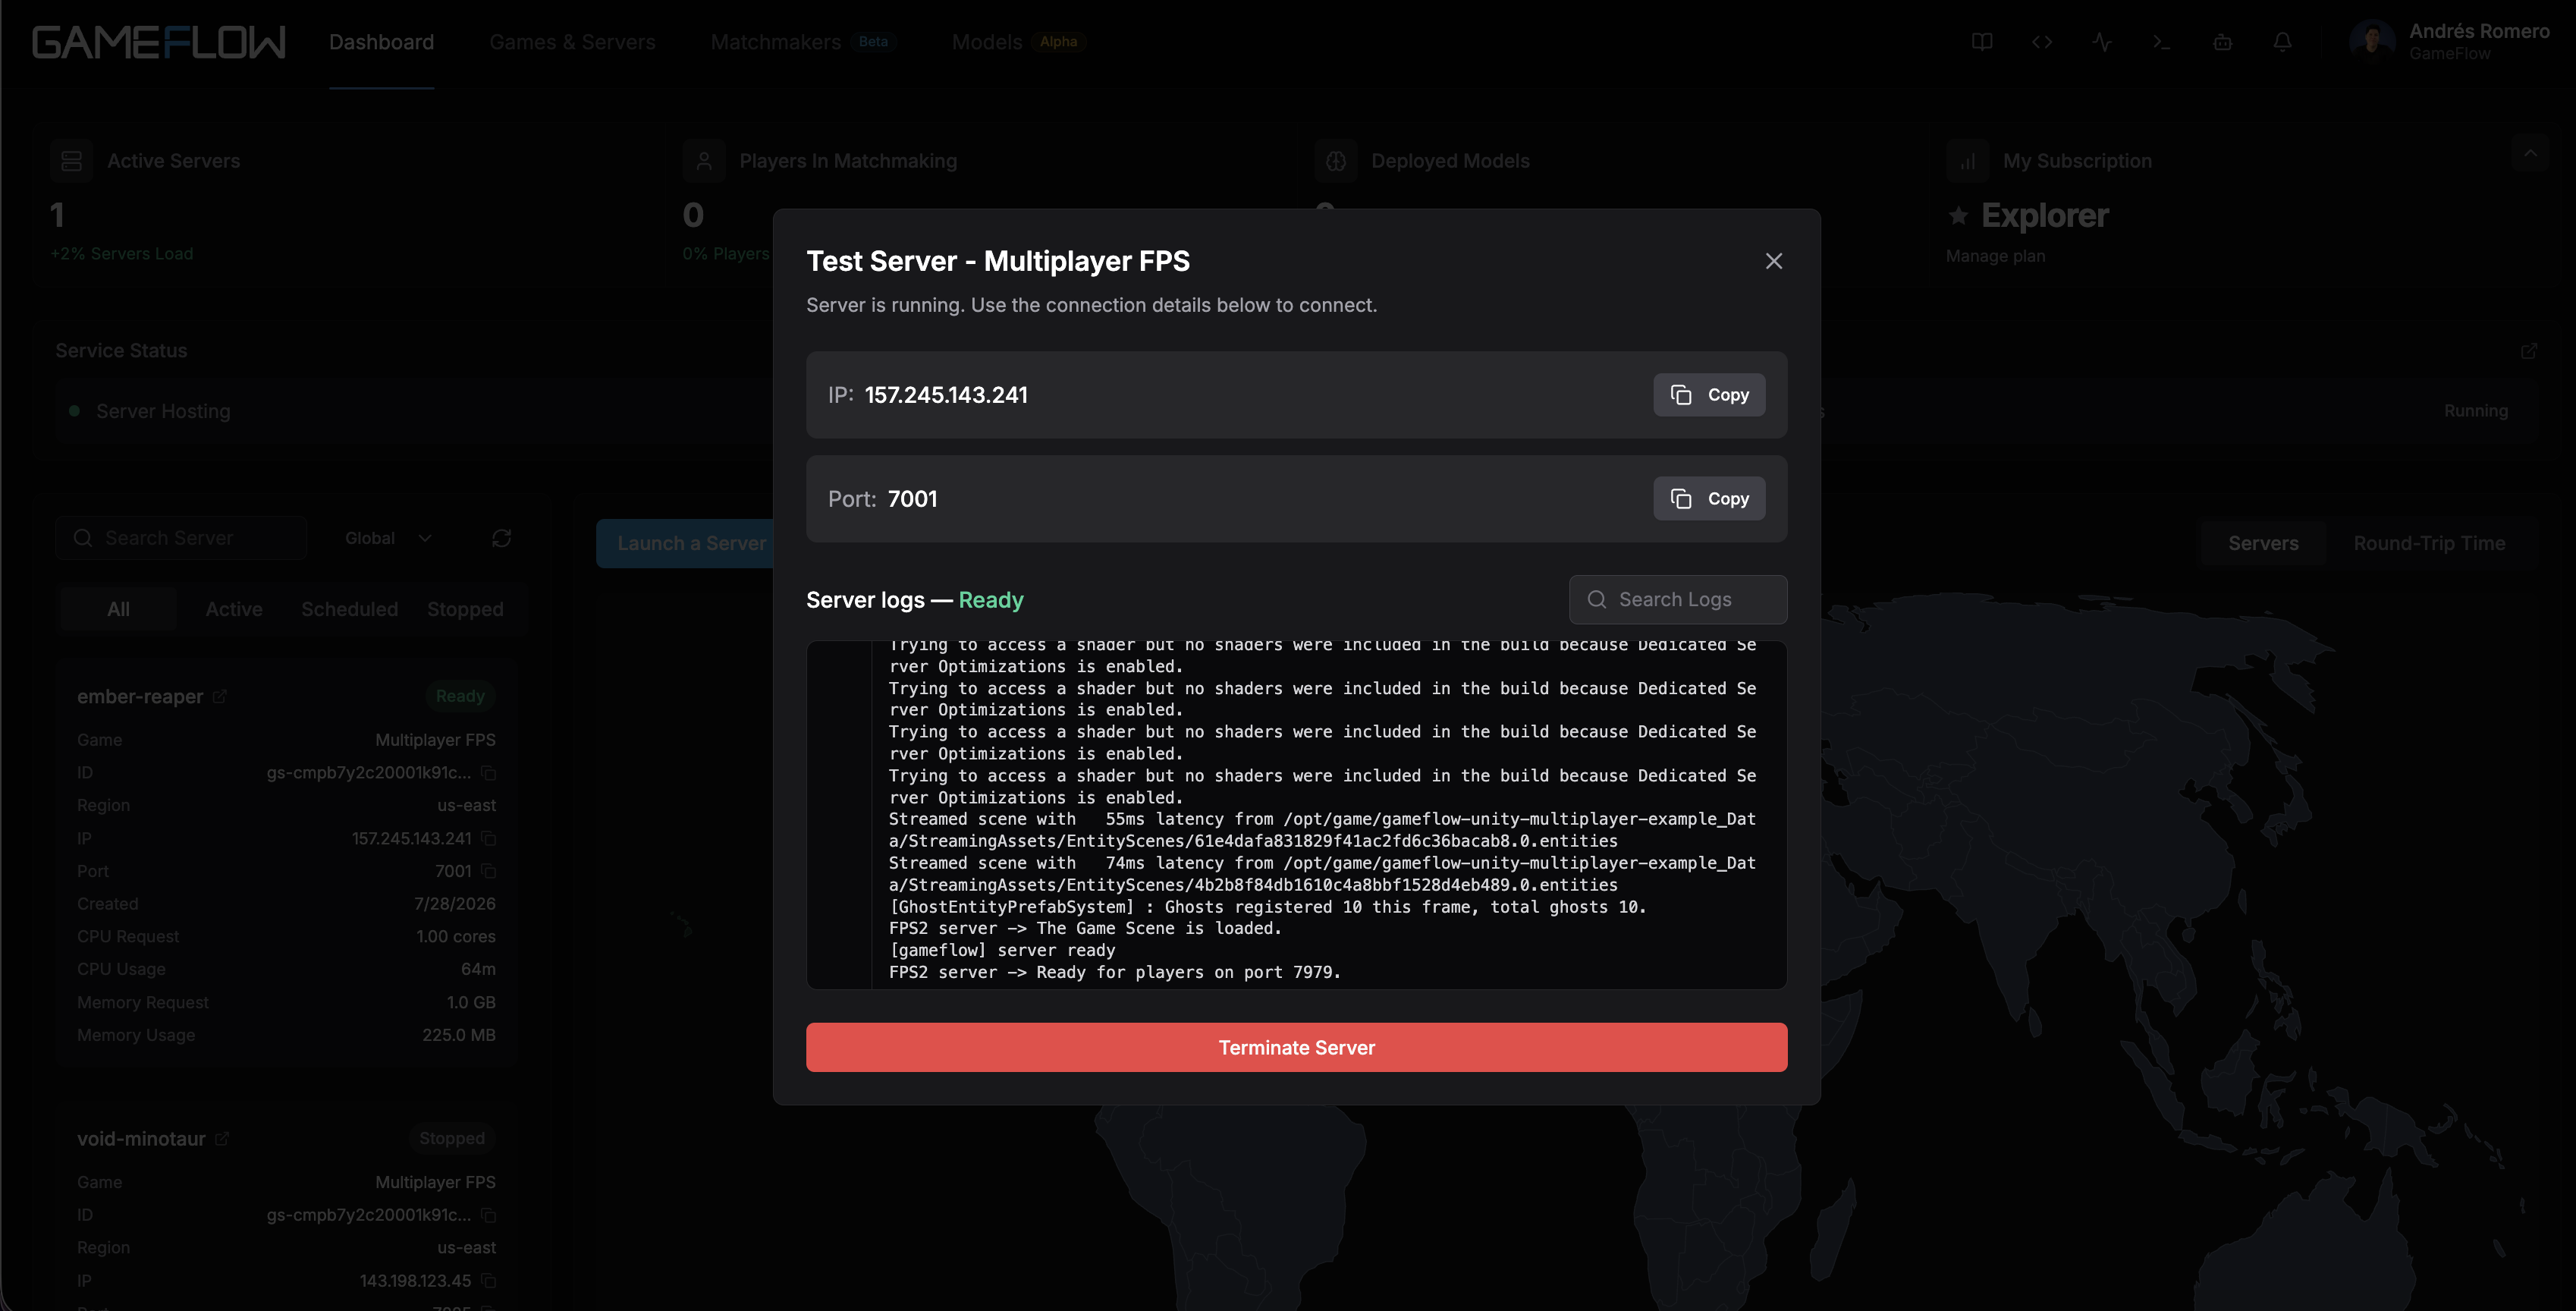The width and height of the screenshot is (2576, 1311).
Task: Open the code brackets icon in header
Action: (2042, 42)
